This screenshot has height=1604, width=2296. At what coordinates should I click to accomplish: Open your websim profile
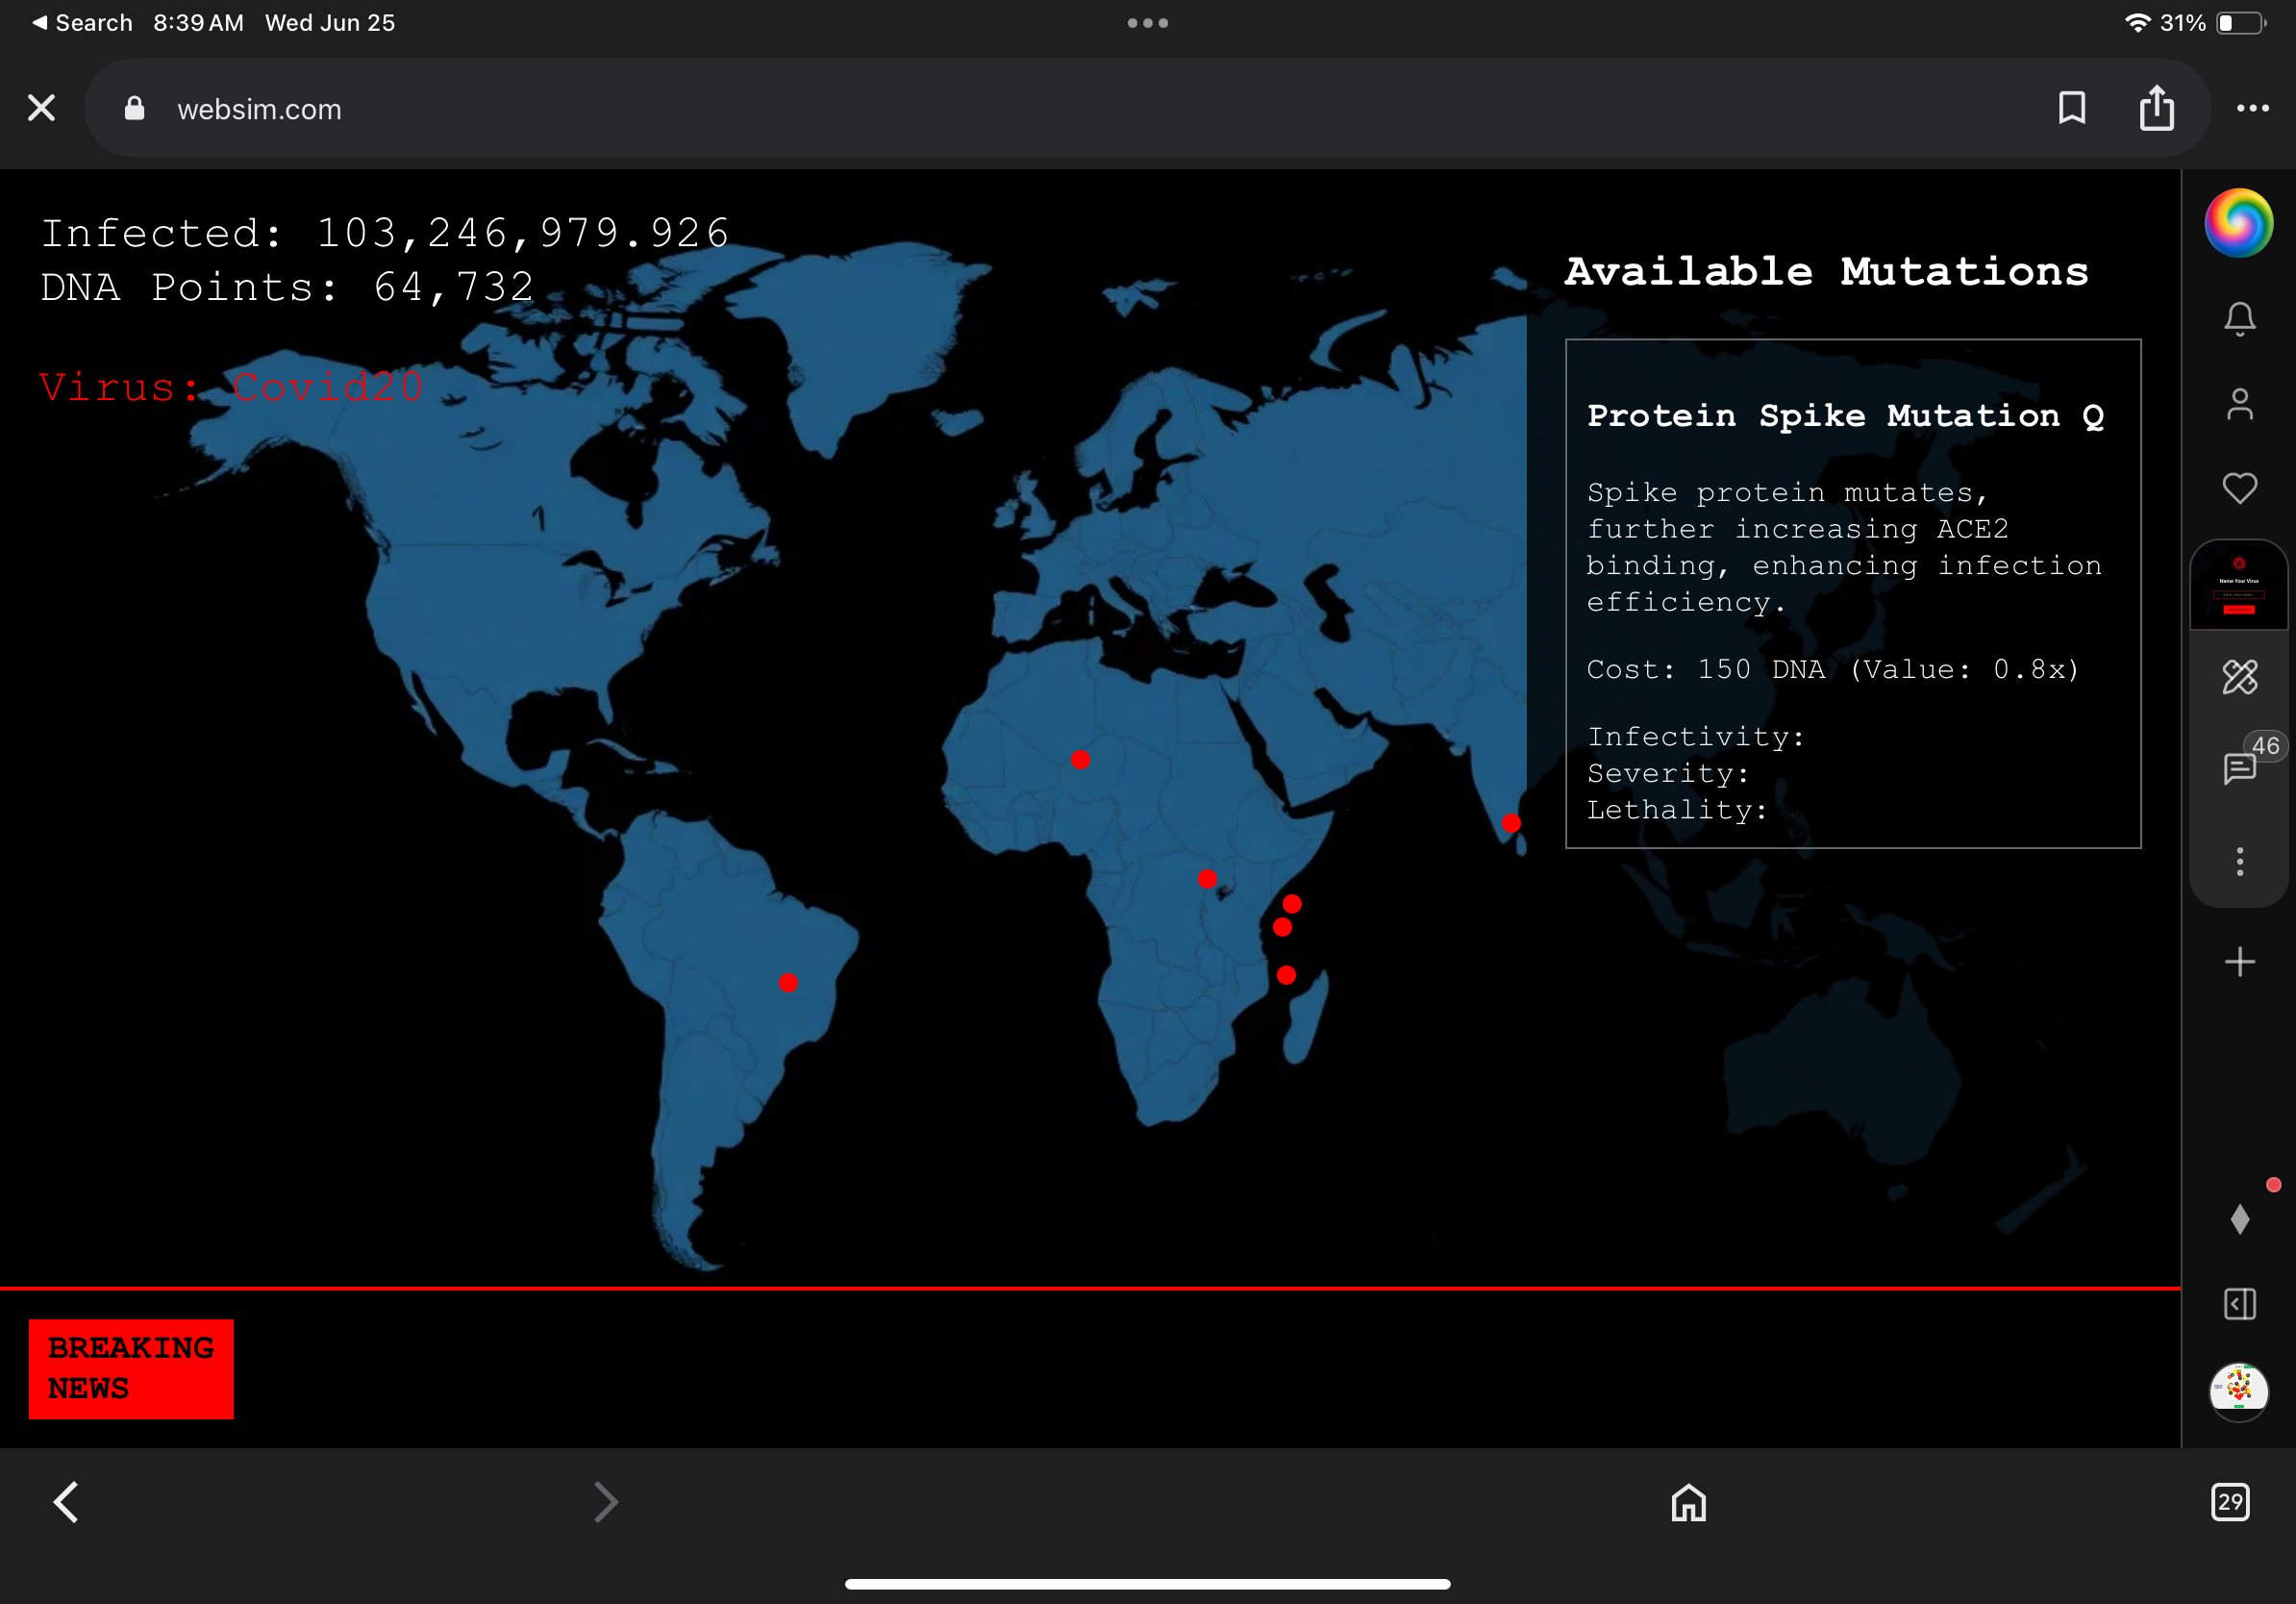pyautogui.click(x=2240, y=404)
